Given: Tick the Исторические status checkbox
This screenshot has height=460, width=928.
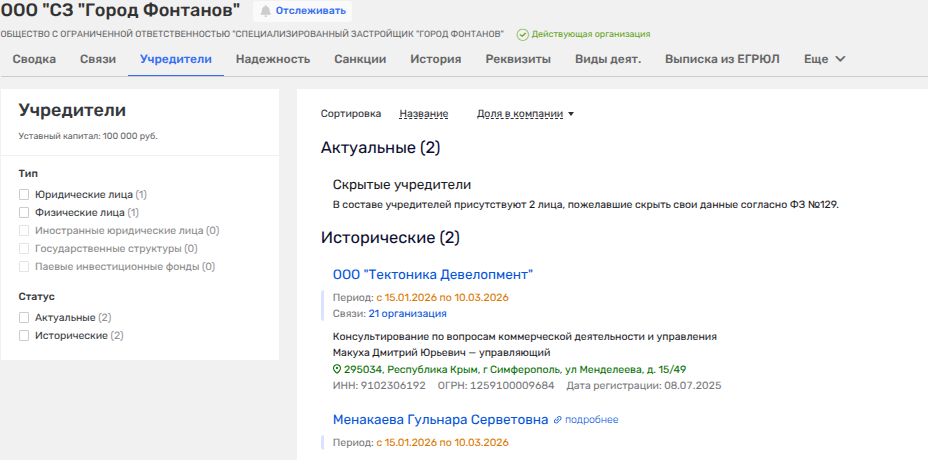Looking at the screenshot, I should pos(24,336).
